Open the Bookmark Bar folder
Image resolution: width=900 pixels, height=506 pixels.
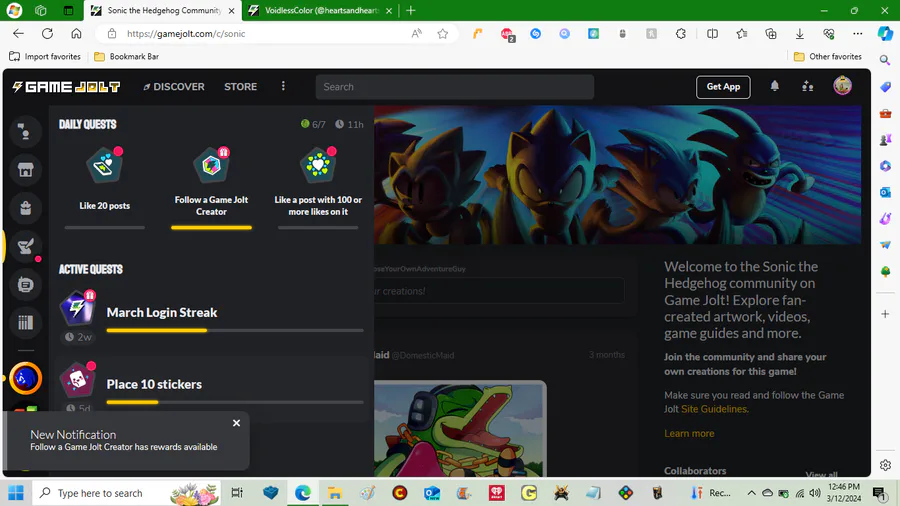point(126,56)
